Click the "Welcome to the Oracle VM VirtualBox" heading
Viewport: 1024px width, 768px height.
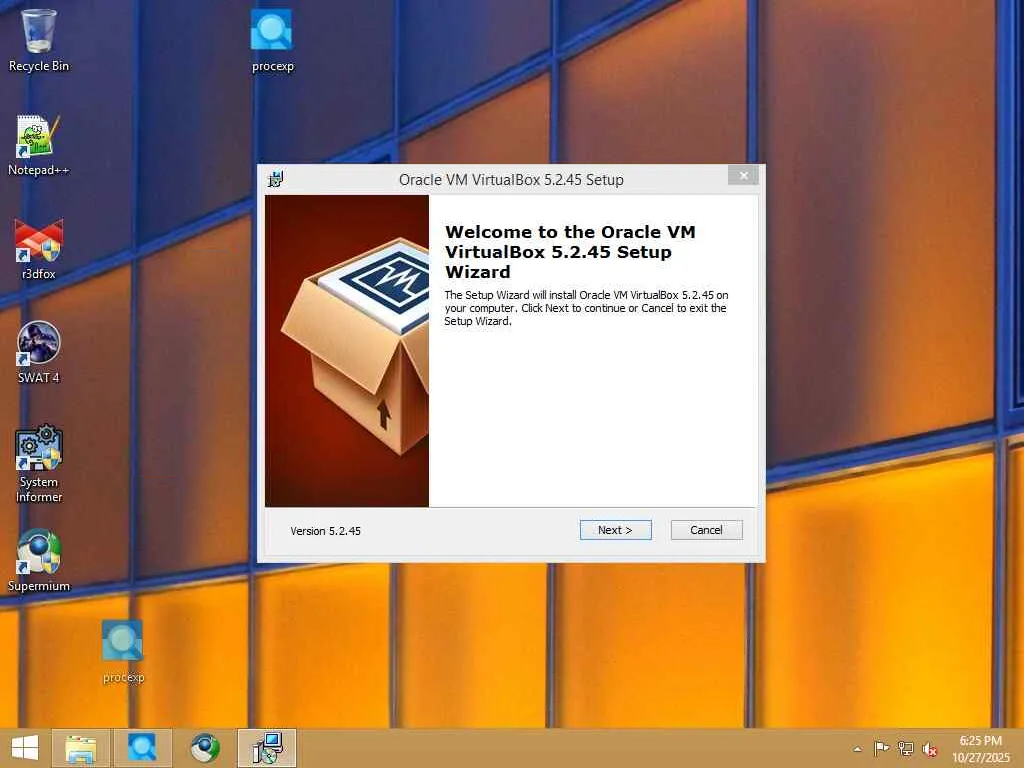point(570,251)
